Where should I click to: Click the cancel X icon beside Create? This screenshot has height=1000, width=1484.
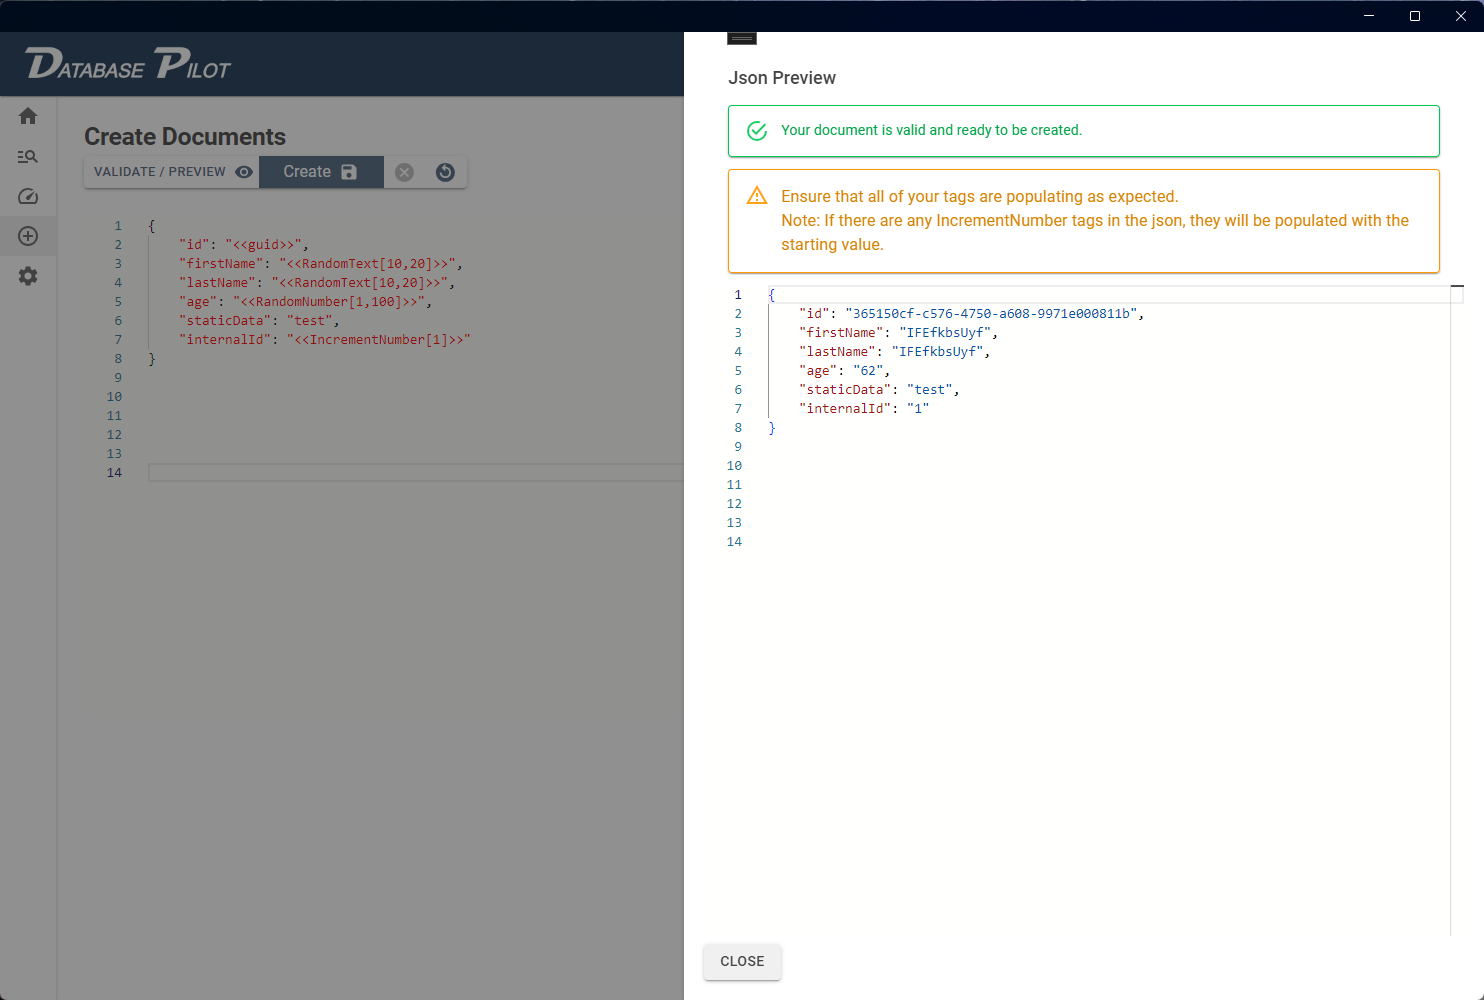(404, 172)
